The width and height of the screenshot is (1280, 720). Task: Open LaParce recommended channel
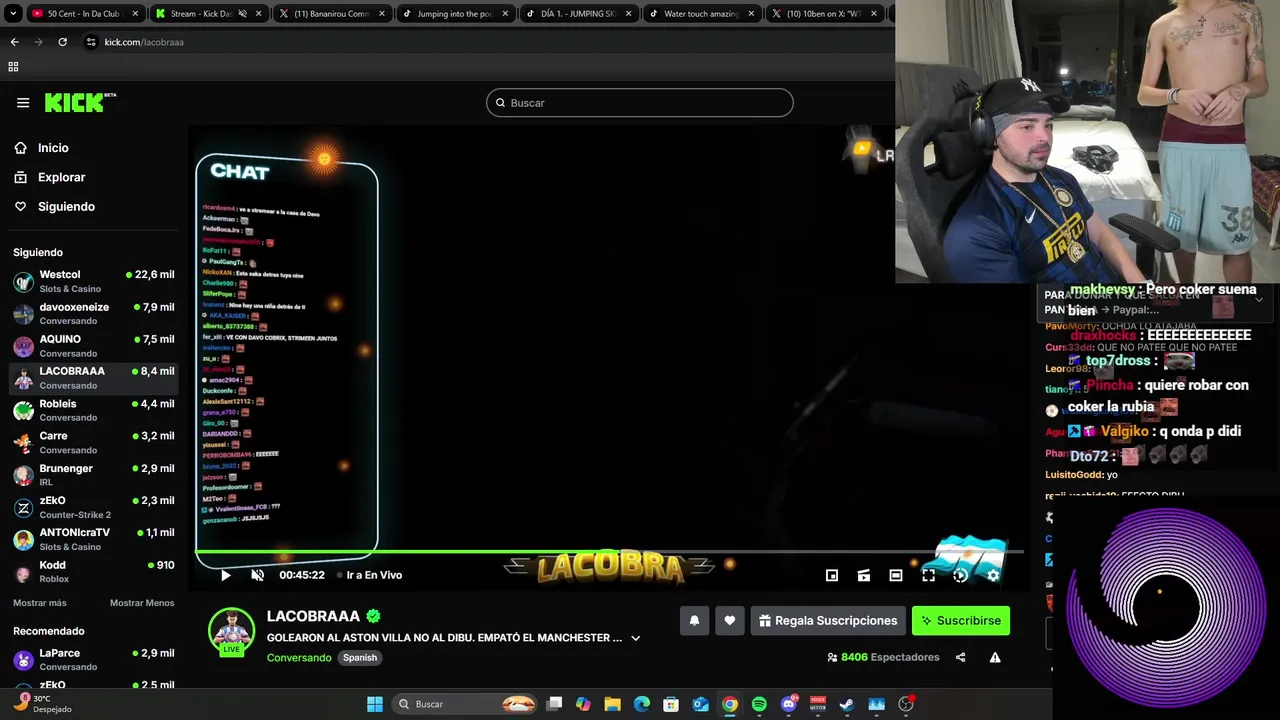coord(94,659)
